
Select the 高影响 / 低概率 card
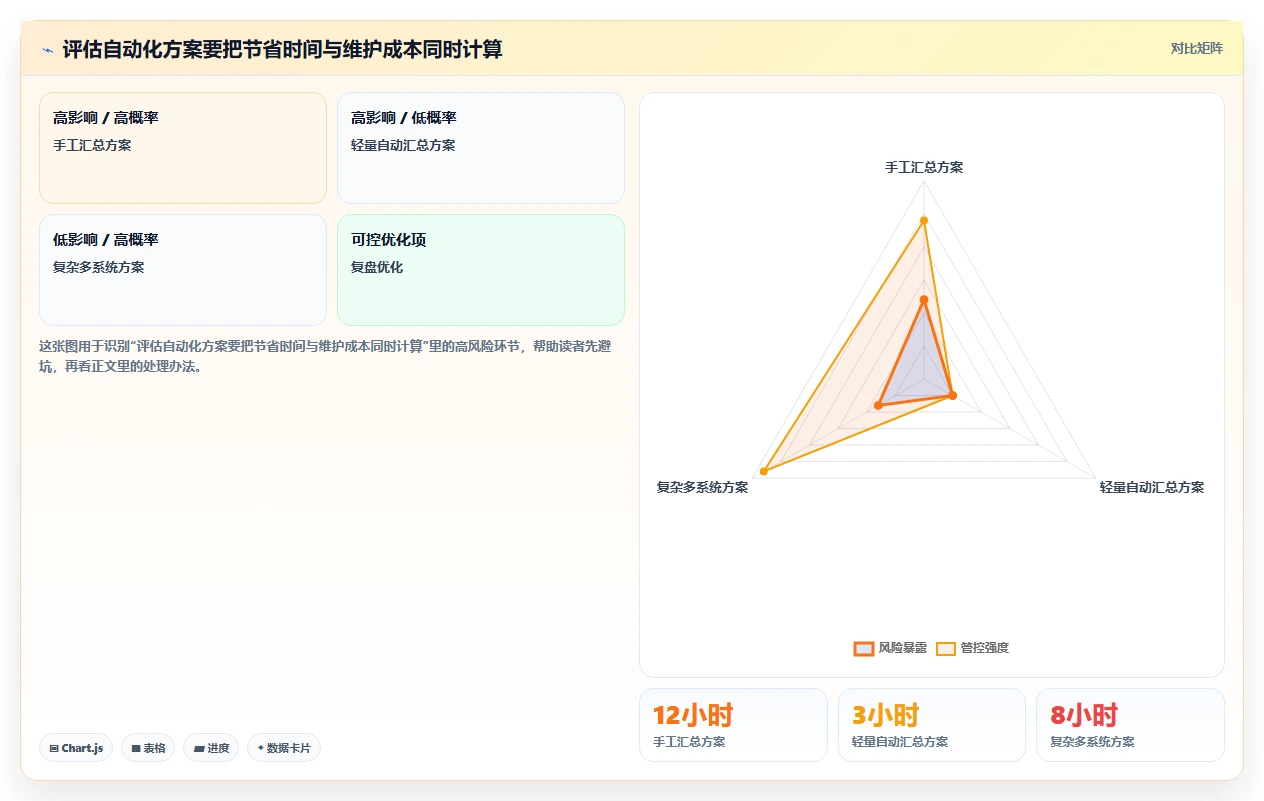(x=481, y=148)
